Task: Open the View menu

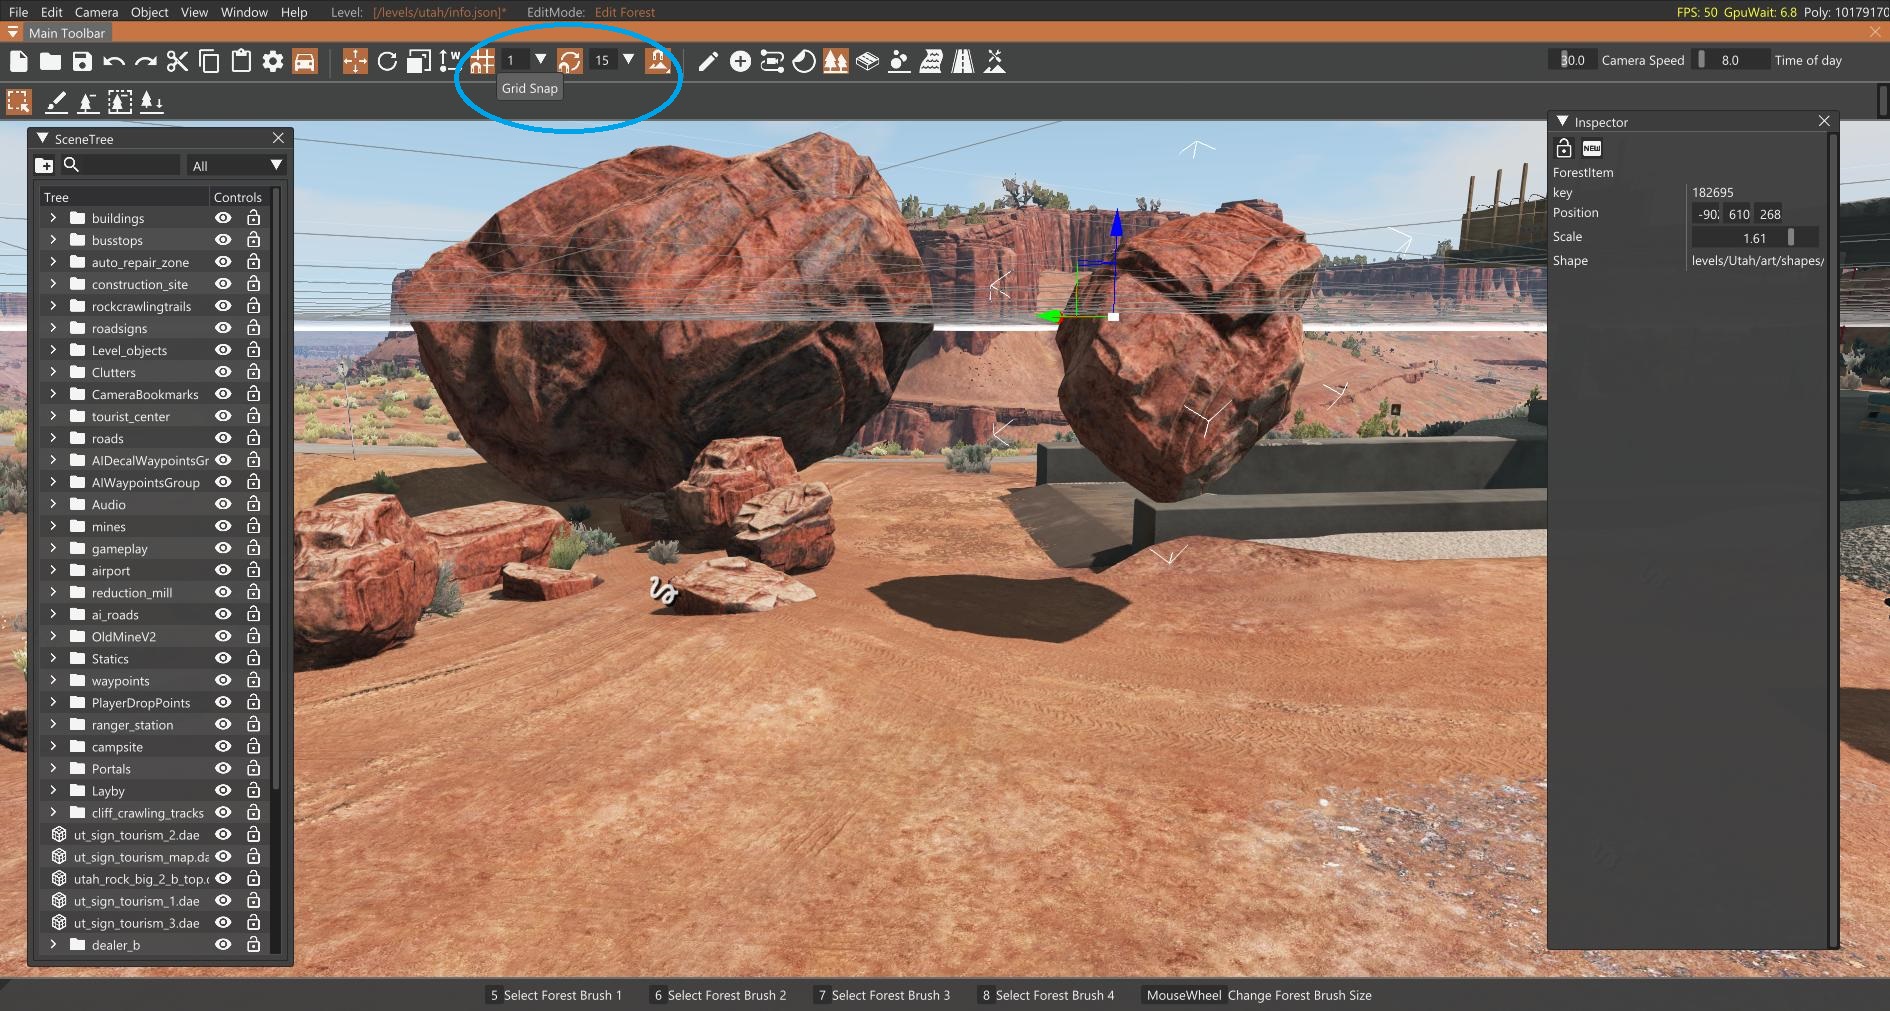Action: point(194,12)
